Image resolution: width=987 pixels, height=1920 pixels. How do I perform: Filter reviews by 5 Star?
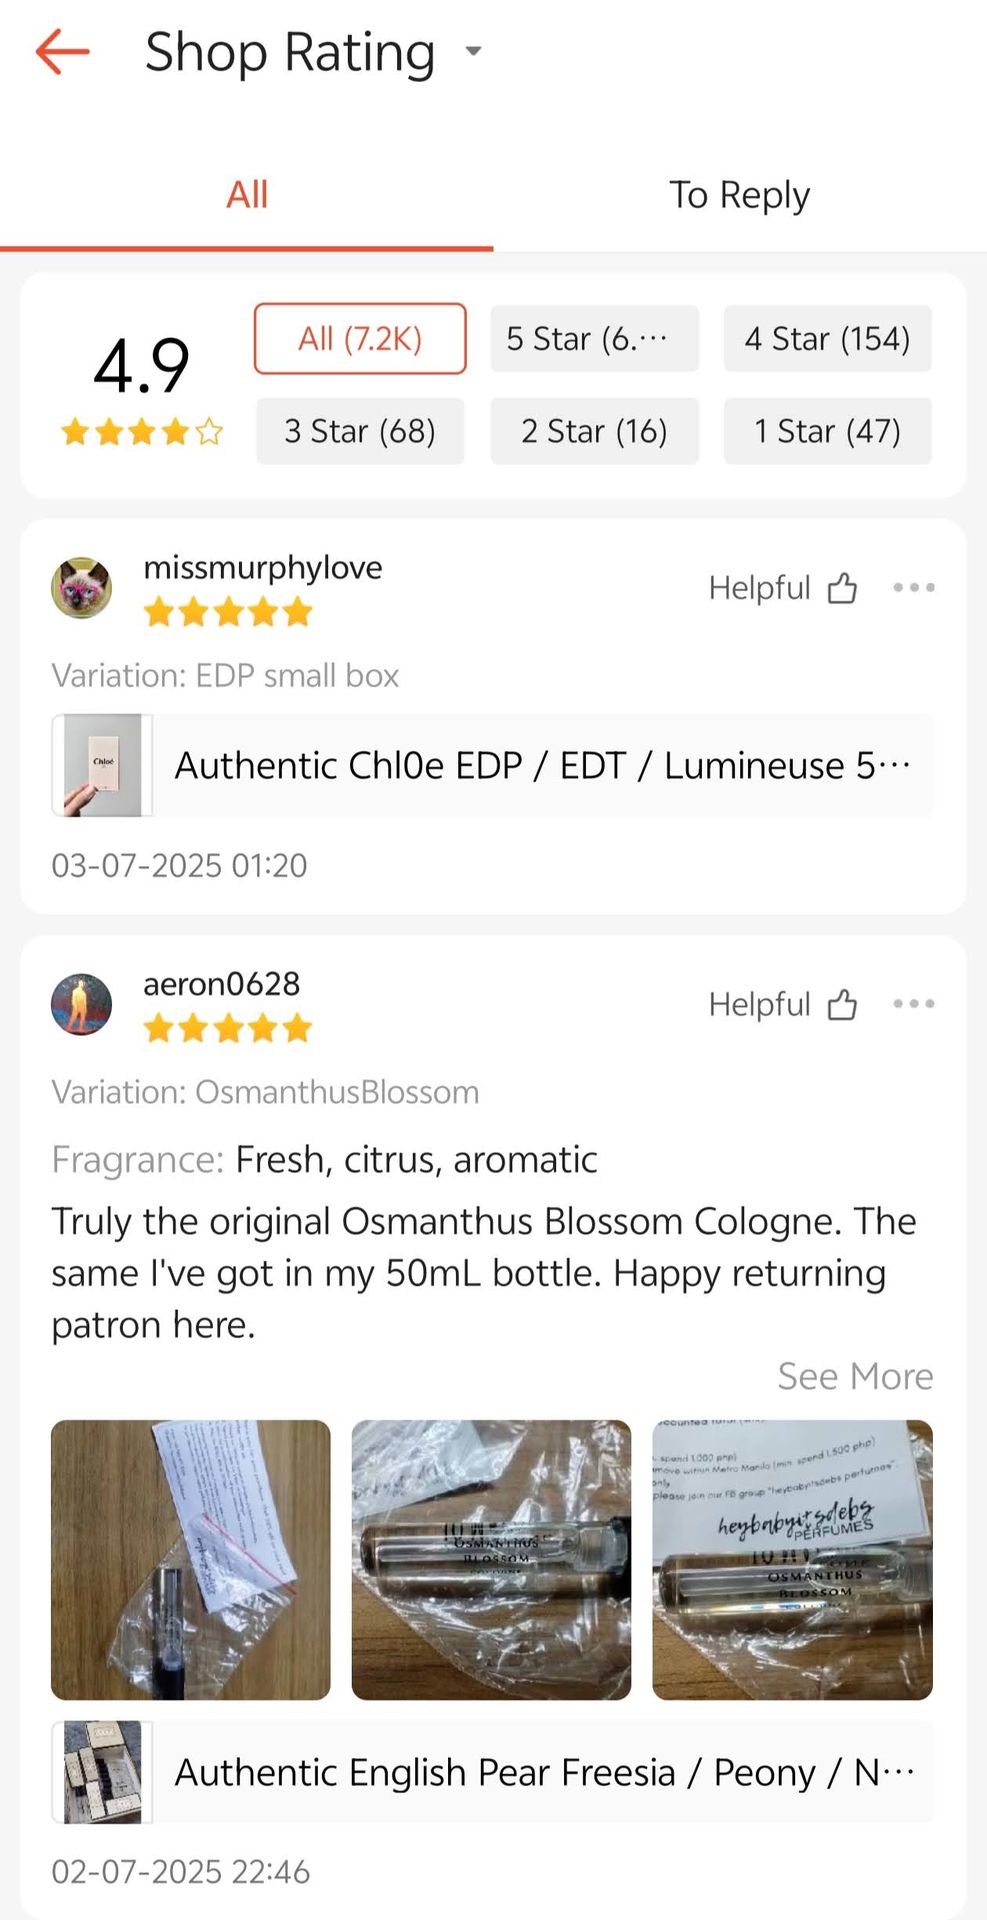594,339
